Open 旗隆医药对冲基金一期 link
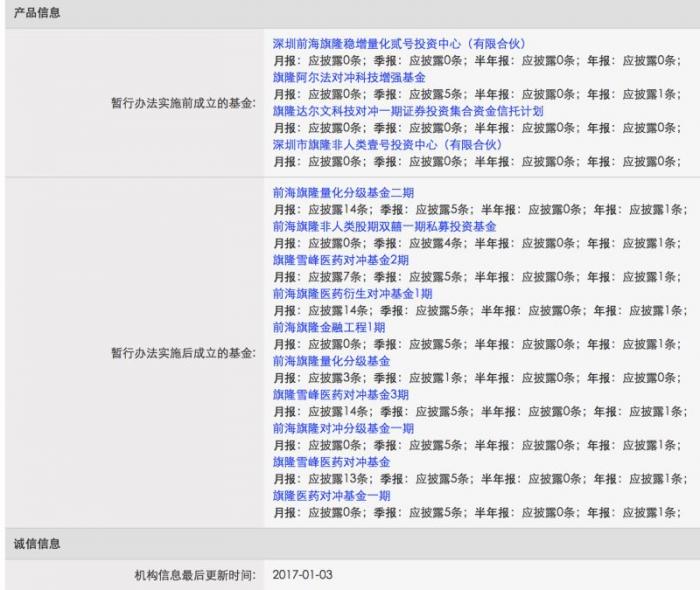700x590 pixels. [331, 496]
